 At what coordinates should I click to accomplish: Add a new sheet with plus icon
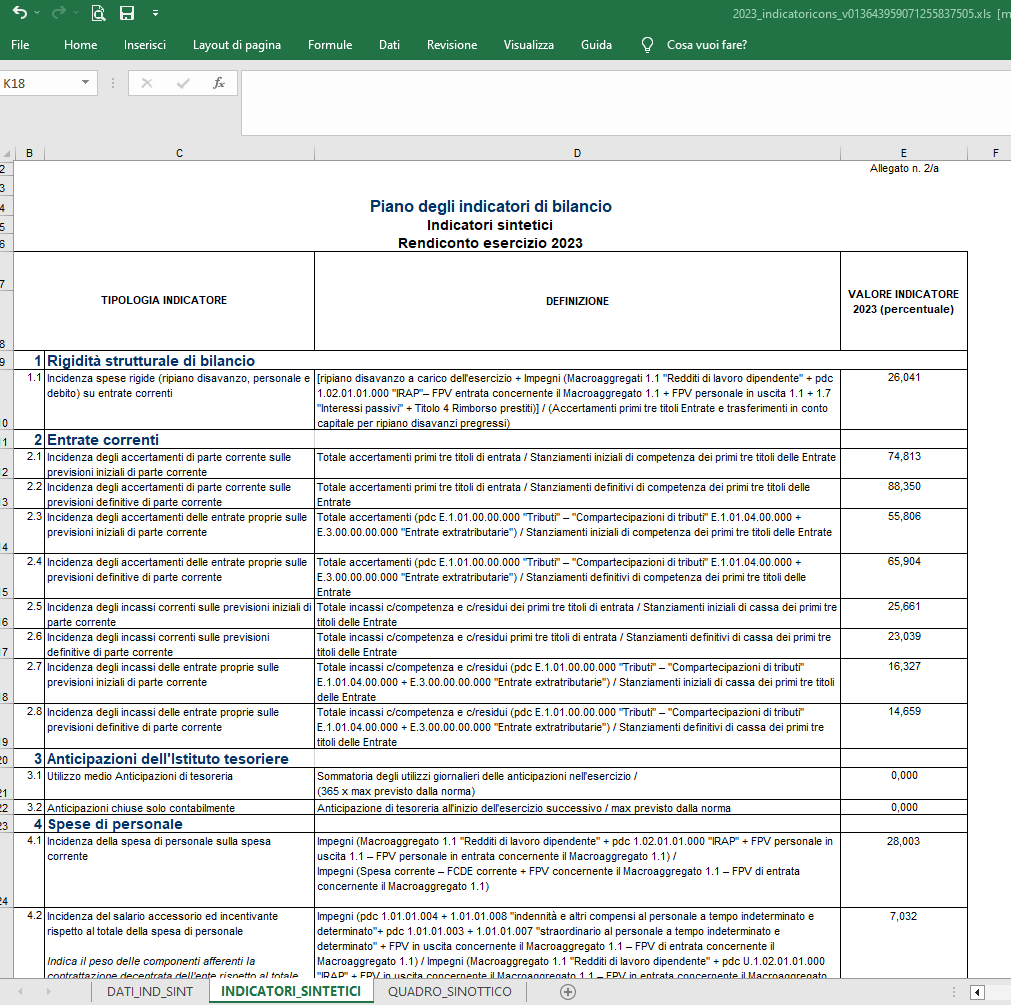[x=567, y=992]
